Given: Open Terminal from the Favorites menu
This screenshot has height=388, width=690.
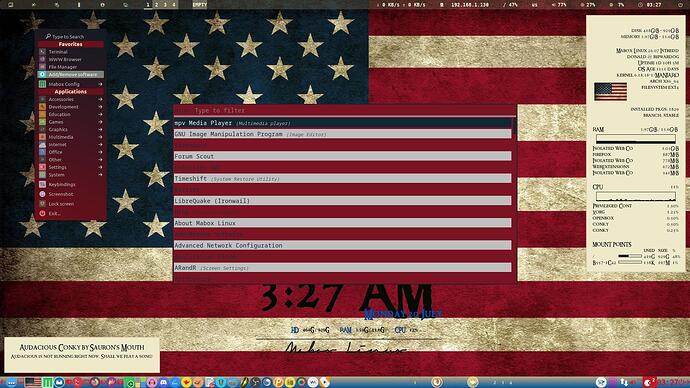Looking at the screenshot, I should [x=70, y=52].
